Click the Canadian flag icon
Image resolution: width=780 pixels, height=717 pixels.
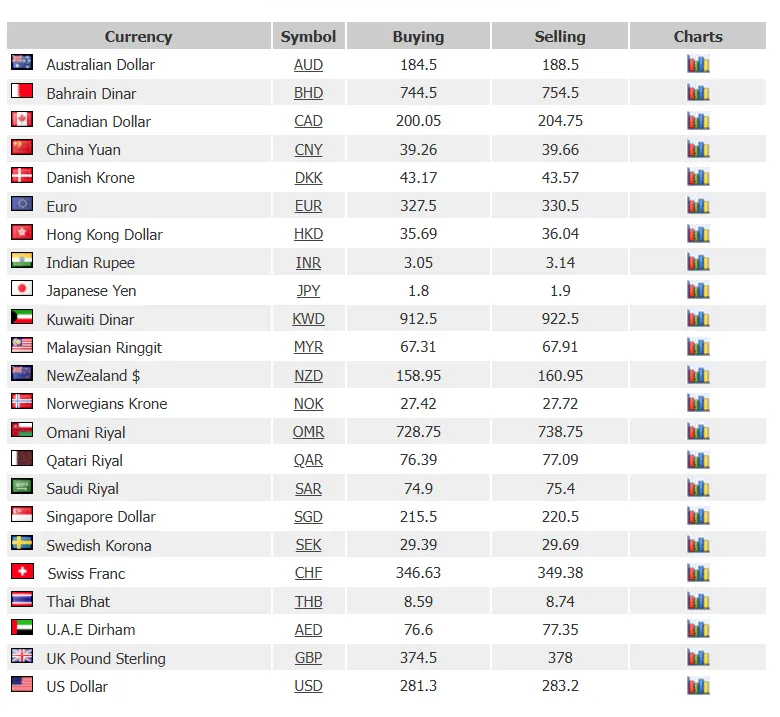pos(22,119)
